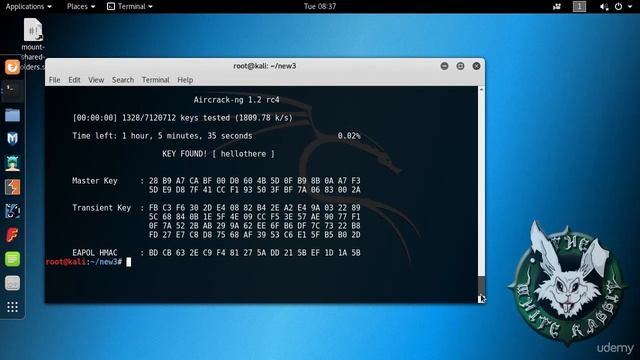Click the 'KEY FOUND! [ hellothere ]' line
The height and width of the screenshot is (360, 640).
coord(218,154)
